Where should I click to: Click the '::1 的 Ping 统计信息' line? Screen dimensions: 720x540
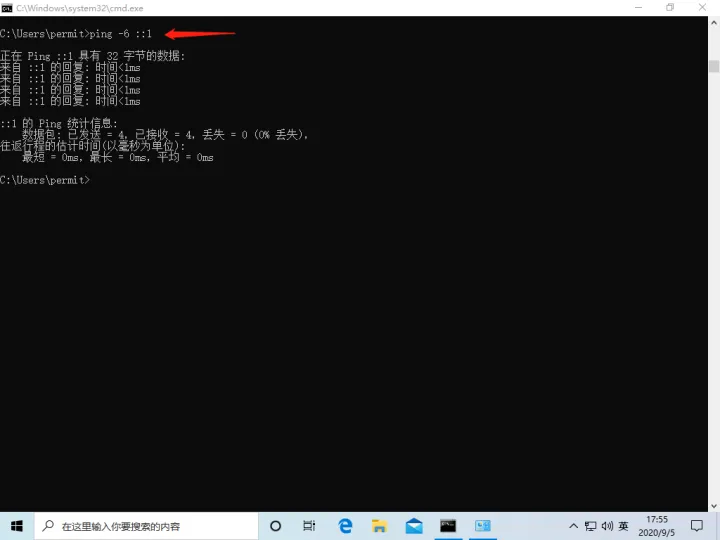coord(59,124)
